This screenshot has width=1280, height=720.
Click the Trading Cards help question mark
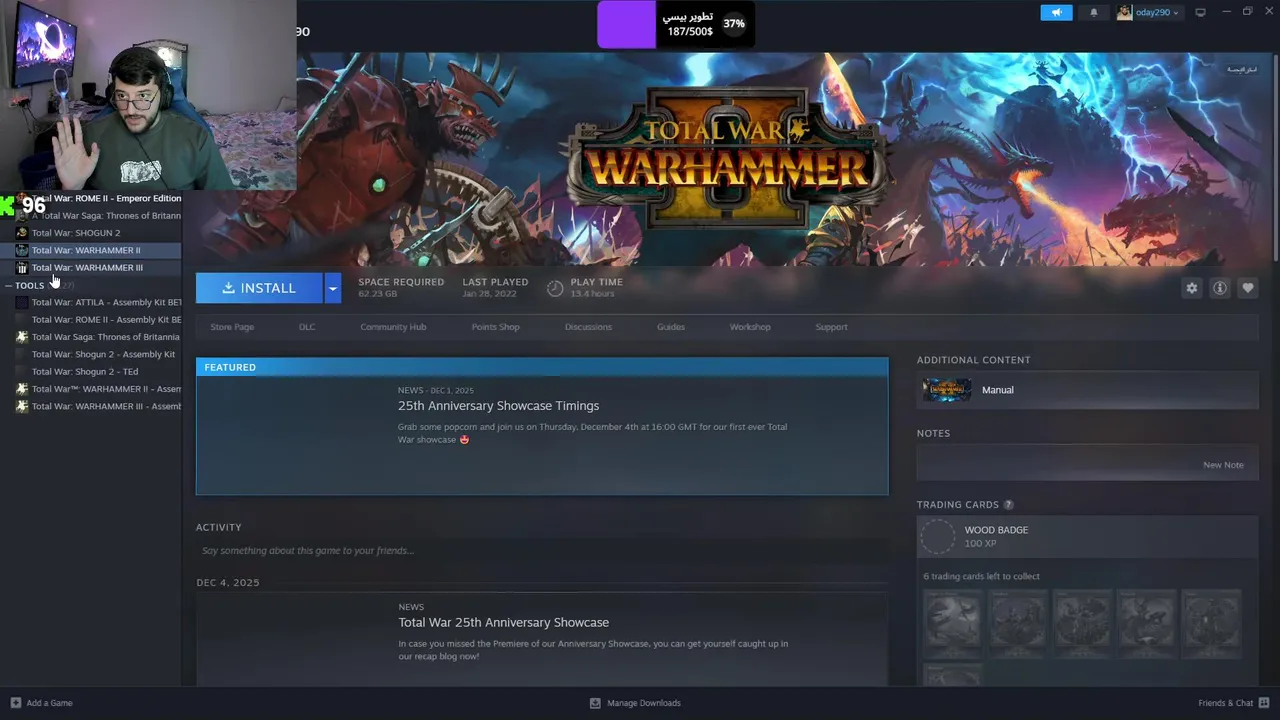[1008, 505]
